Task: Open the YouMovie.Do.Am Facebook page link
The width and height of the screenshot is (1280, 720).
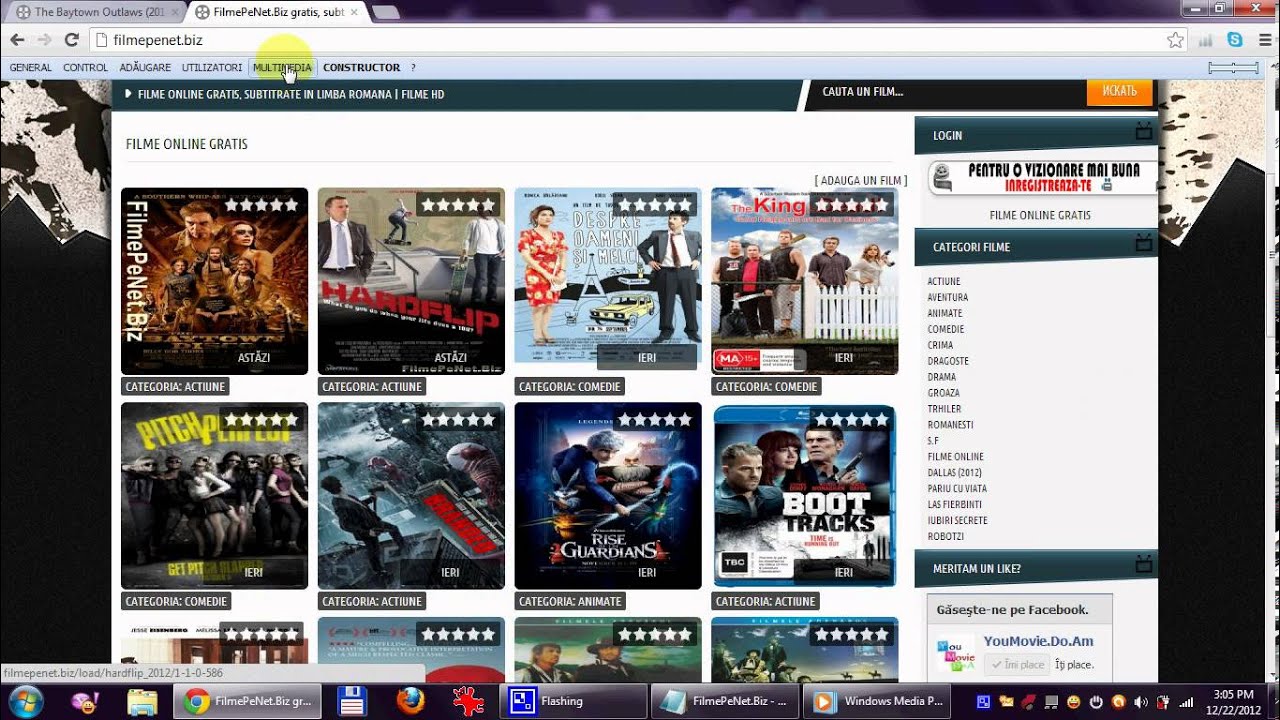Action: click(x=1038, y=642)
